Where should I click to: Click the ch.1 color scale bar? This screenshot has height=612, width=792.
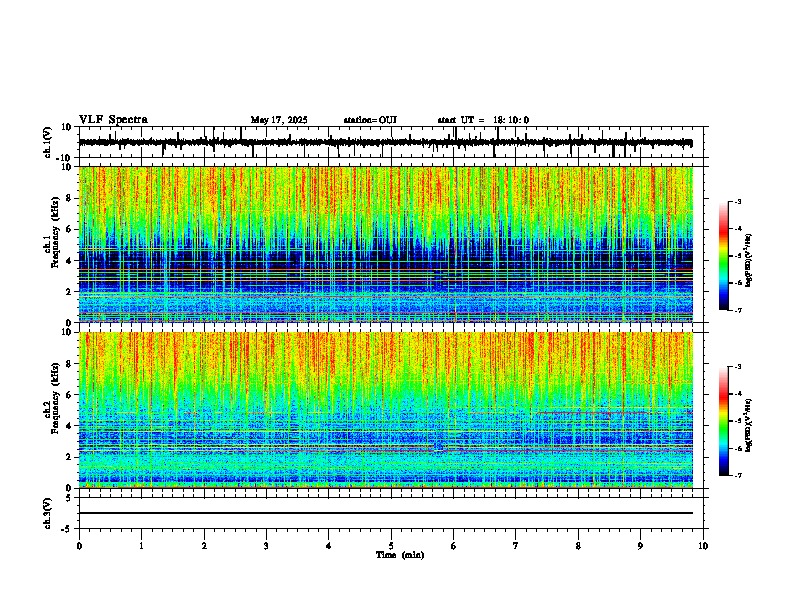[724, 256]
